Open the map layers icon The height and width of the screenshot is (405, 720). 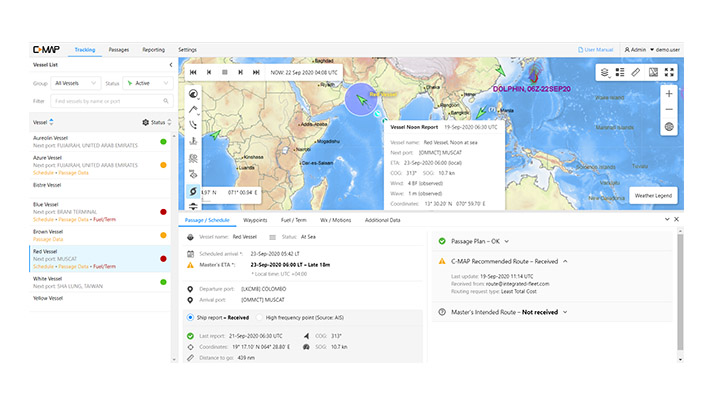(x=603, y=72)
